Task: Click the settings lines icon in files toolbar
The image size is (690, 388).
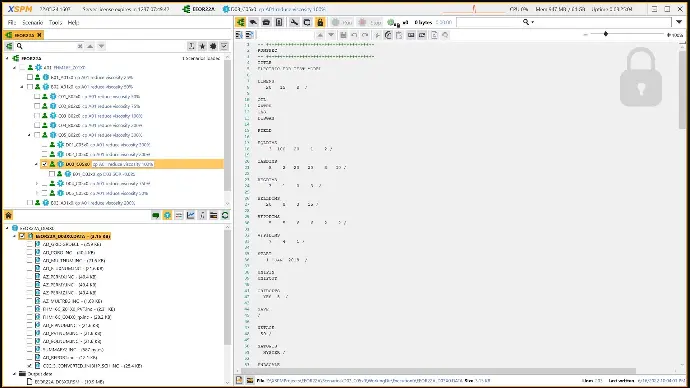Action: (x=179, y=216)
